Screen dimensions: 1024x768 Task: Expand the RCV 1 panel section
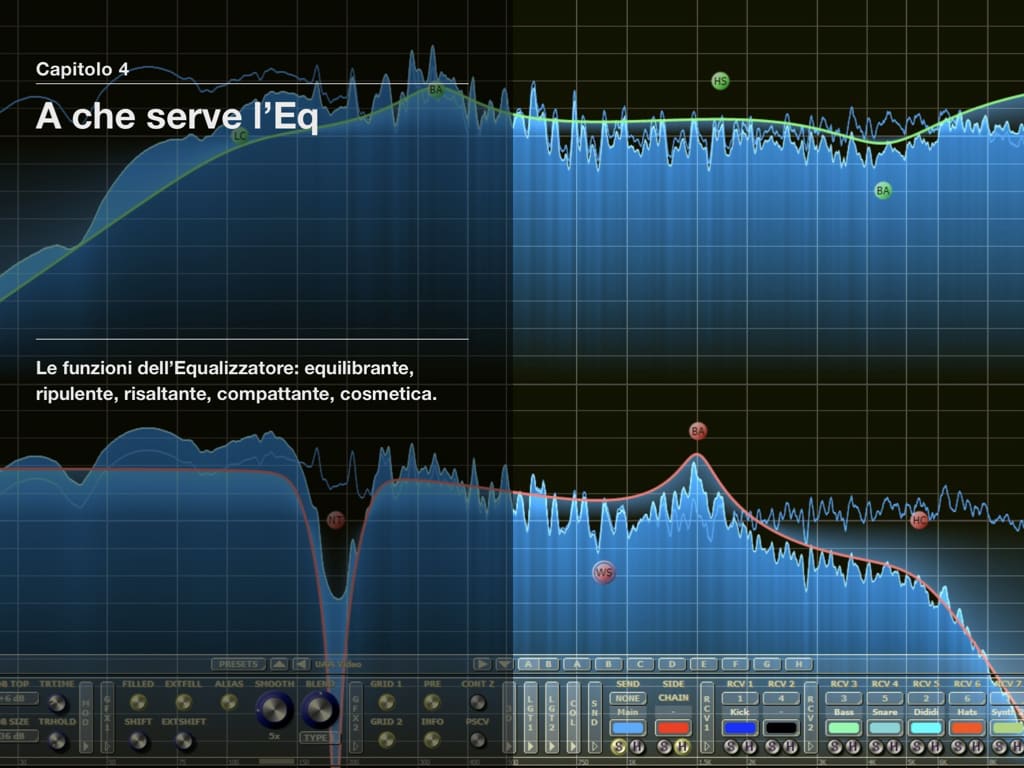[x=707, y=717]
